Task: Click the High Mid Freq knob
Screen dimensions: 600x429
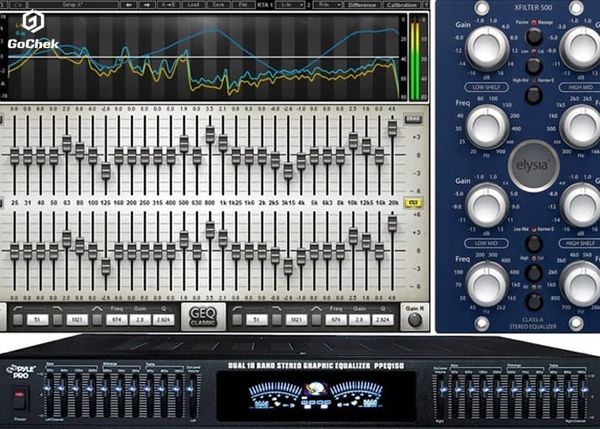Action: [x=580, y=127]
